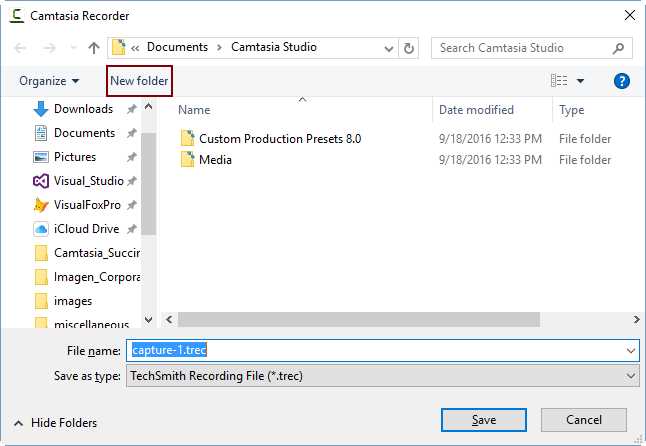The height and width of the screenshot is (446, 646).
Task: Click the Camtasia Studio breadcrumb segment
Action: pos(274,47)
